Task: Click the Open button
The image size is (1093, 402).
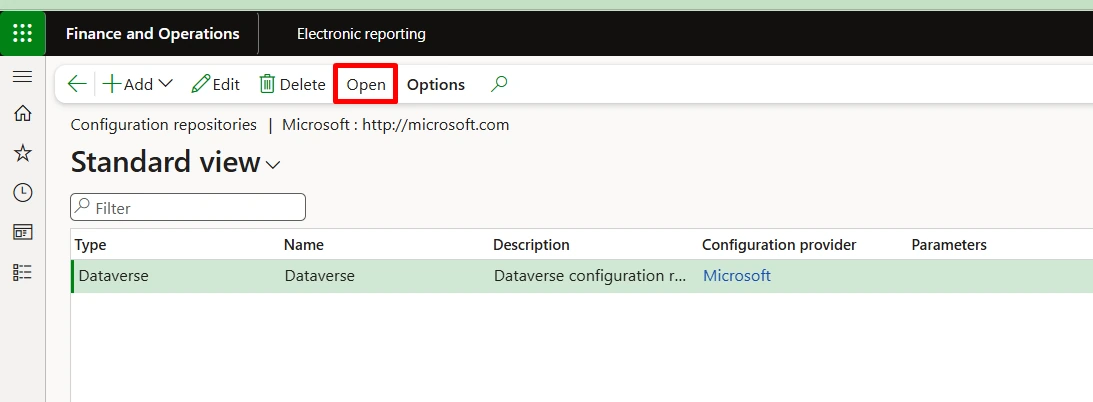Action: [366, 84]
